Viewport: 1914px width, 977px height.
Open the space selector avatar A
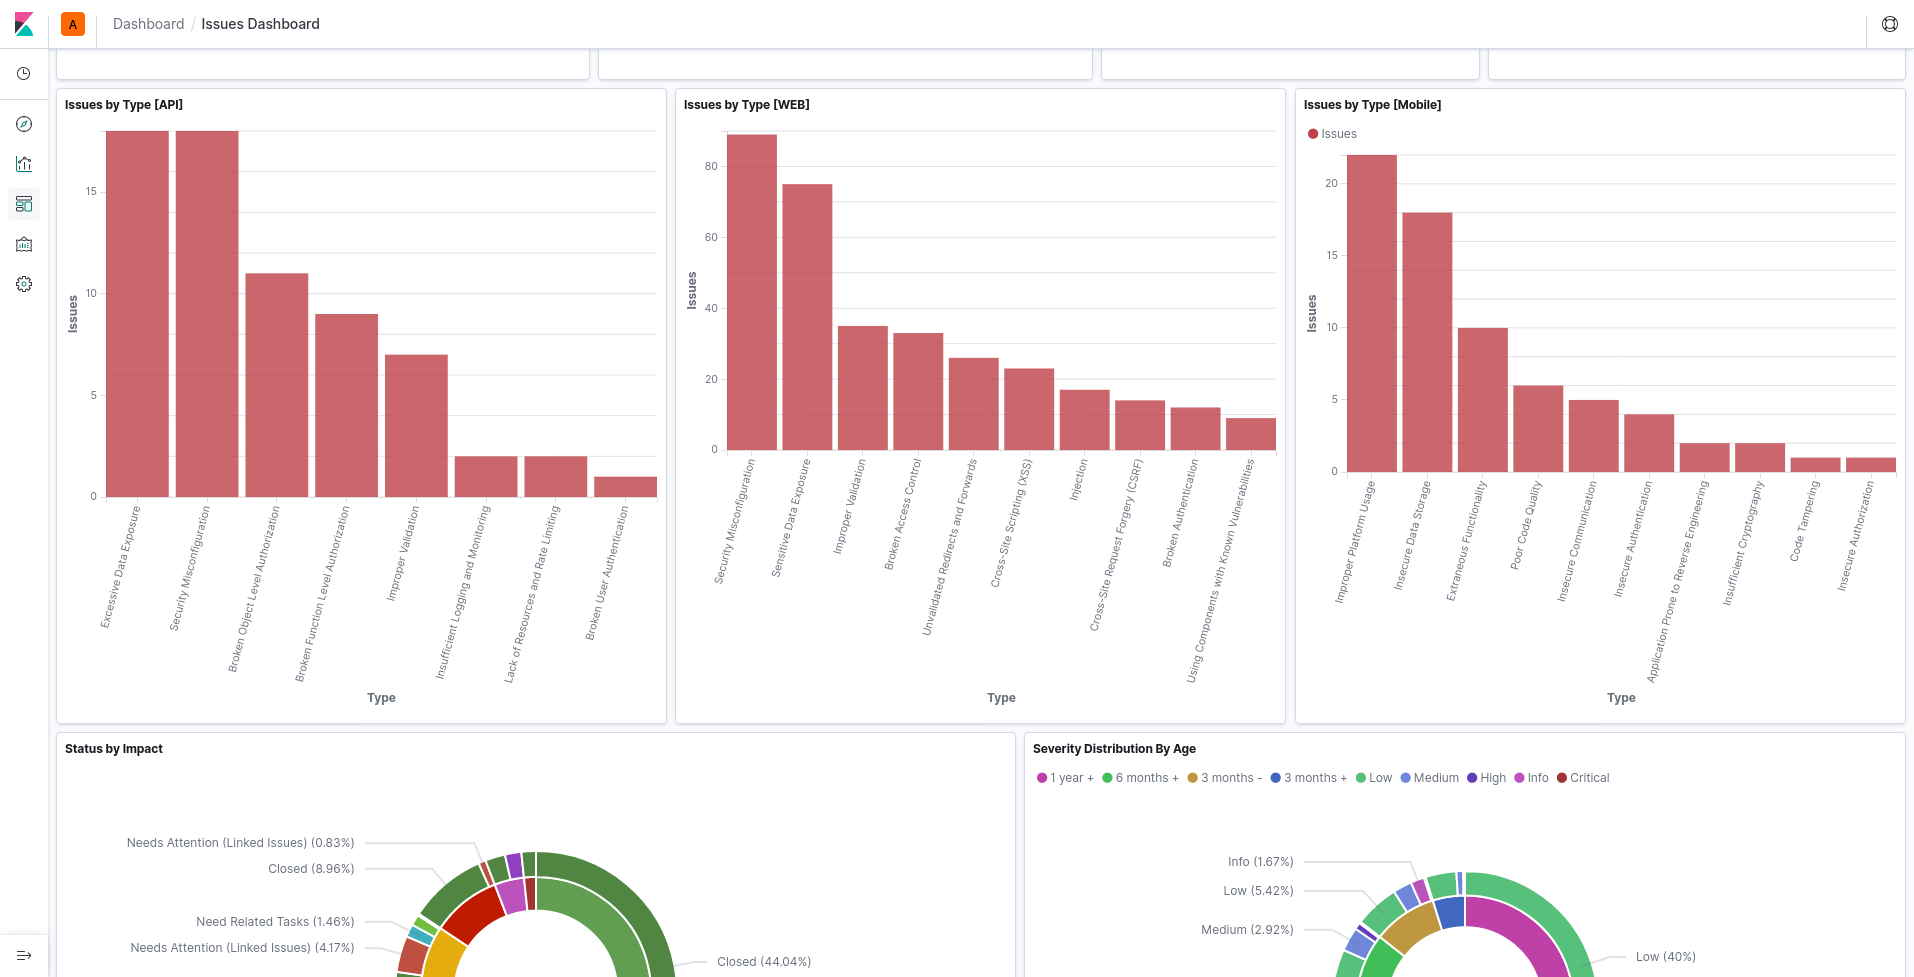[x=73, y=24]
